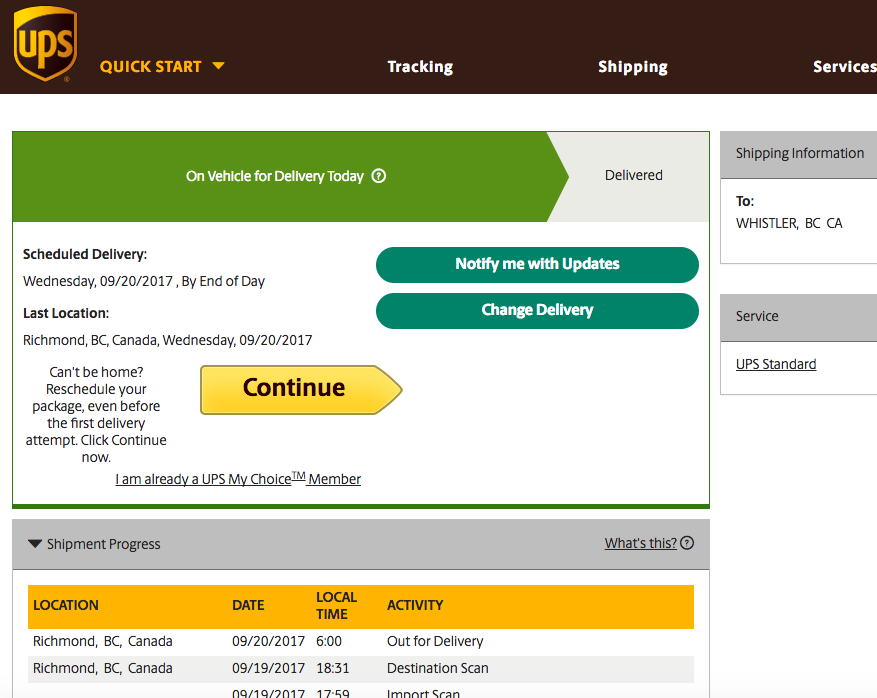Image resolution: width=877 pixels, height=698 pixels.
Task: Click On Vehicle for Delivery Today status text
Action: point(275,176)
